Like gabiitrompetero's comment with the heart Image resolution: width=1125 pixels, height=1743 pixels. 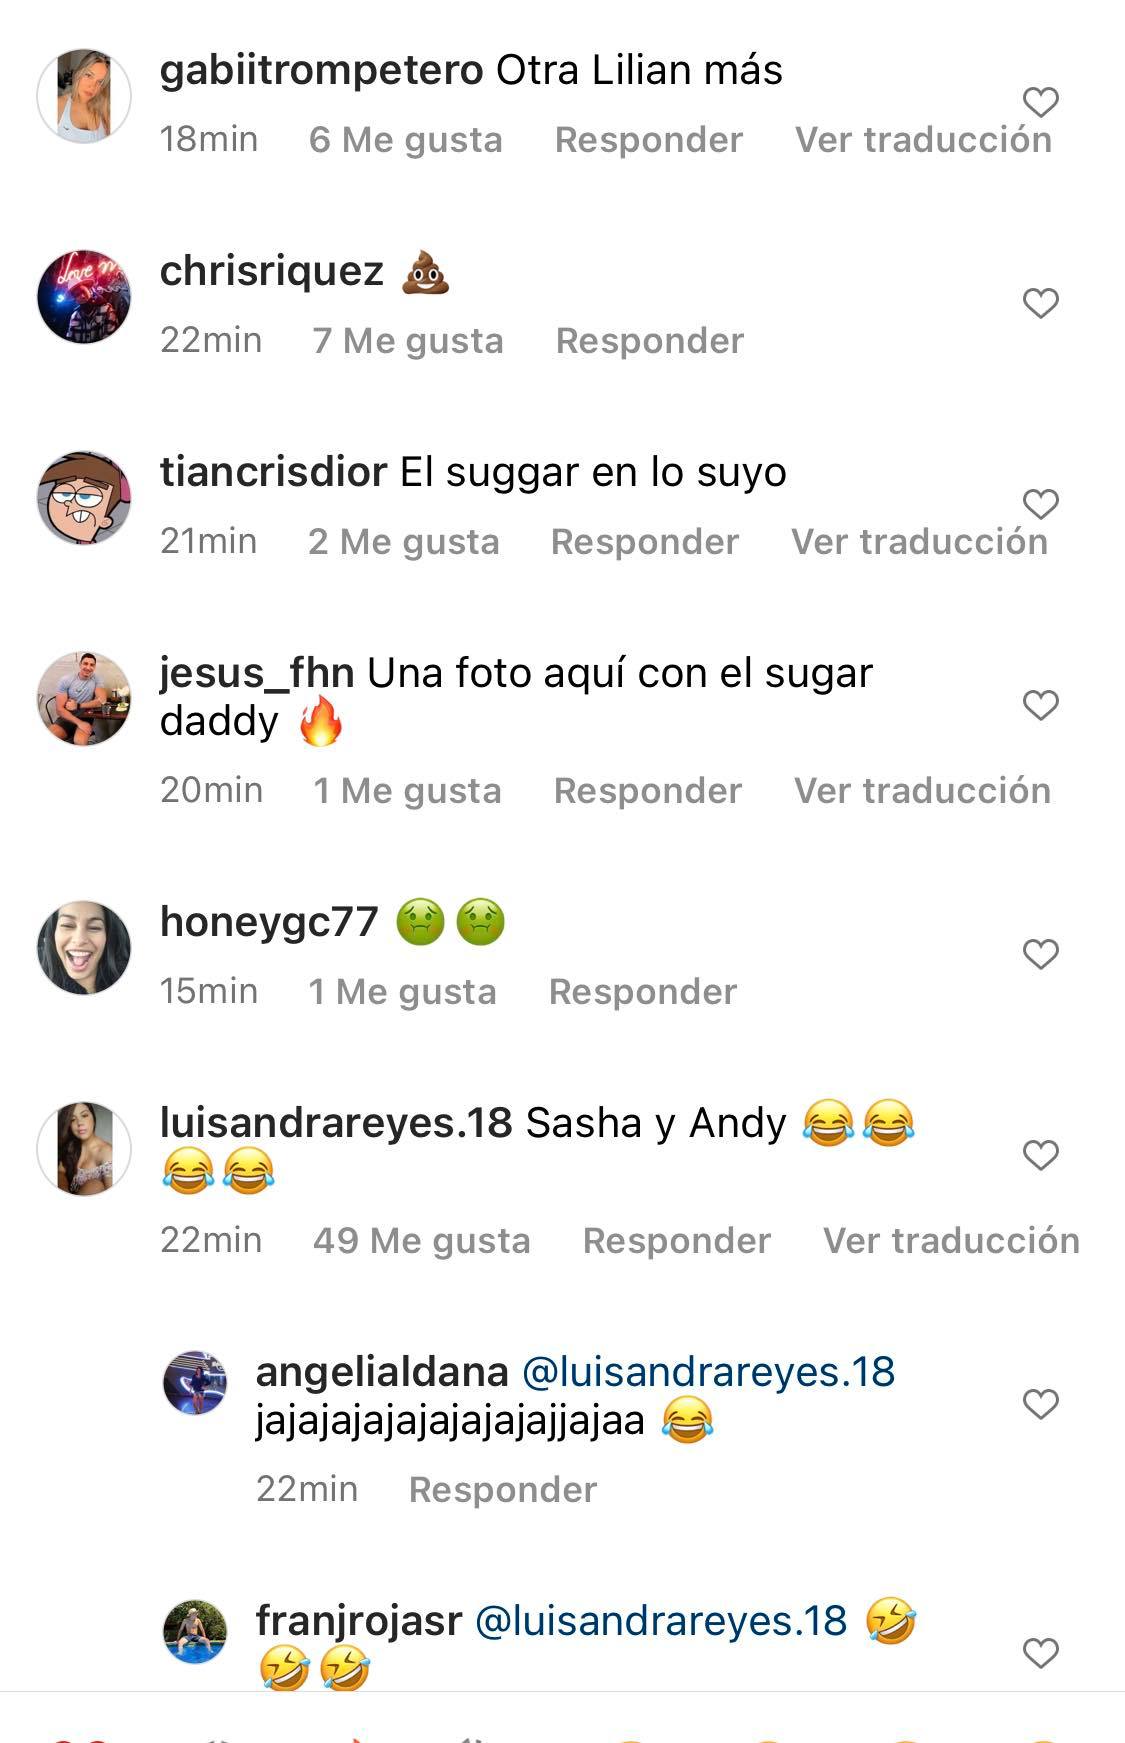pyautogui.click(x=1041, y=102)
